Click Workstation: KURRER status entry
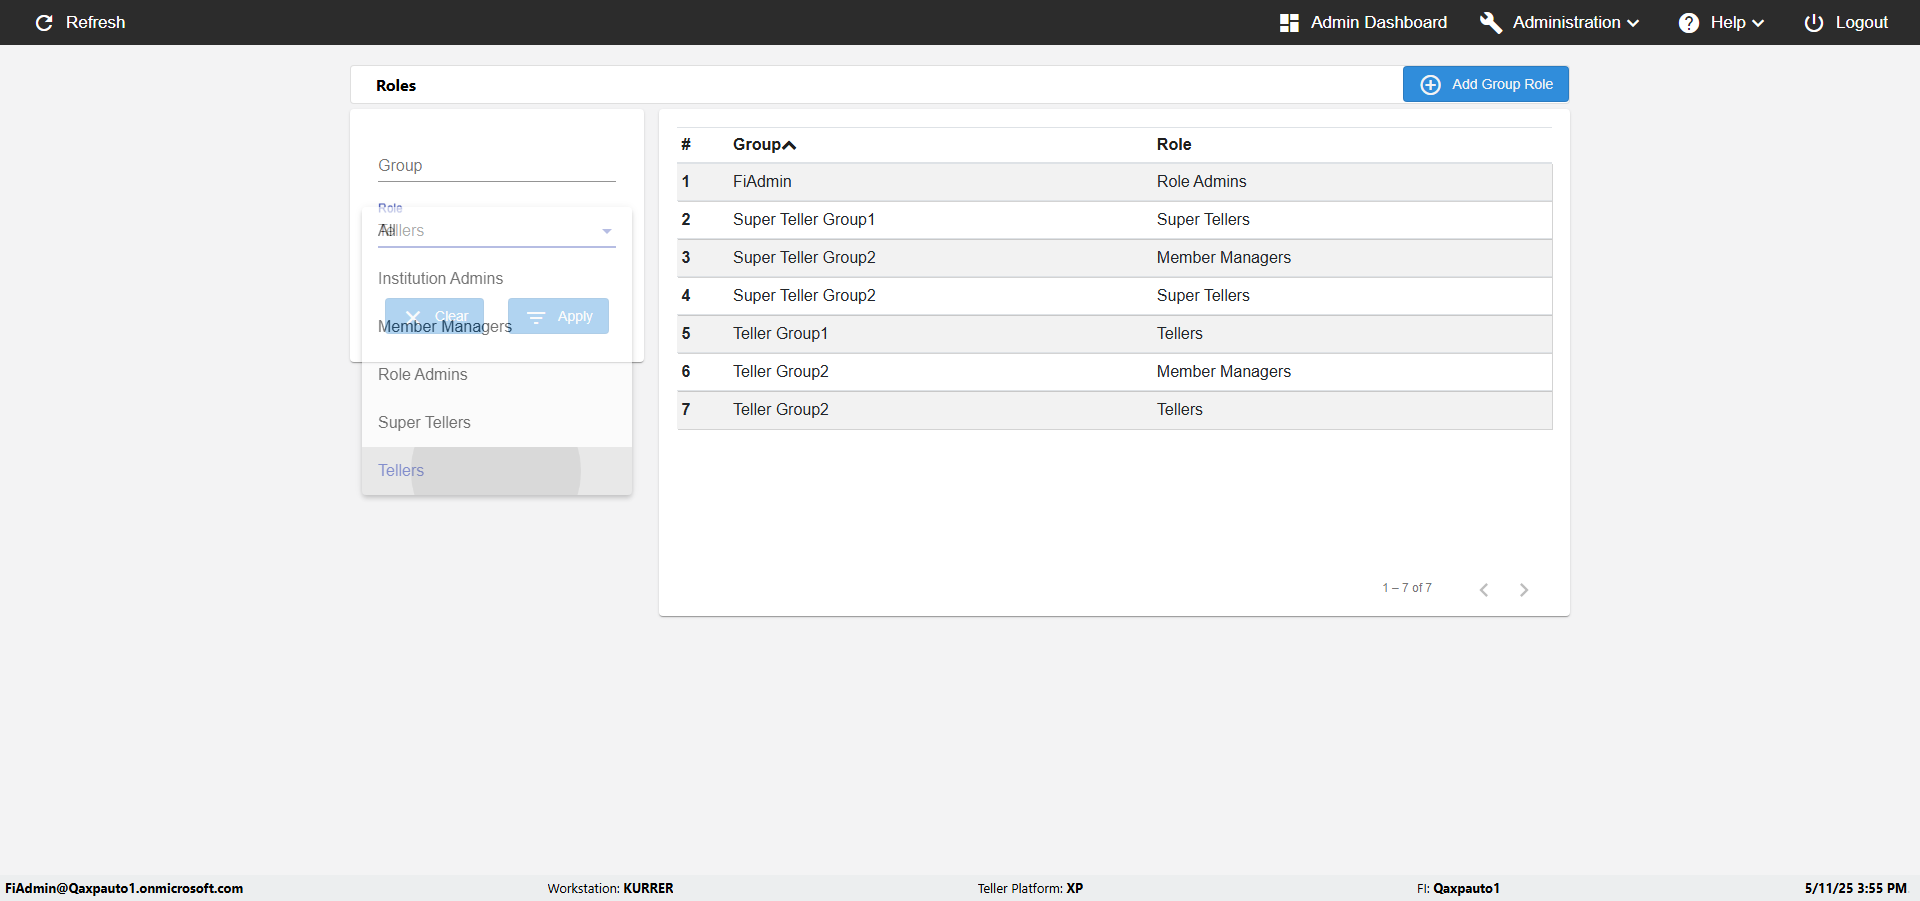The image size is (1920, 901). pos(610,888)
